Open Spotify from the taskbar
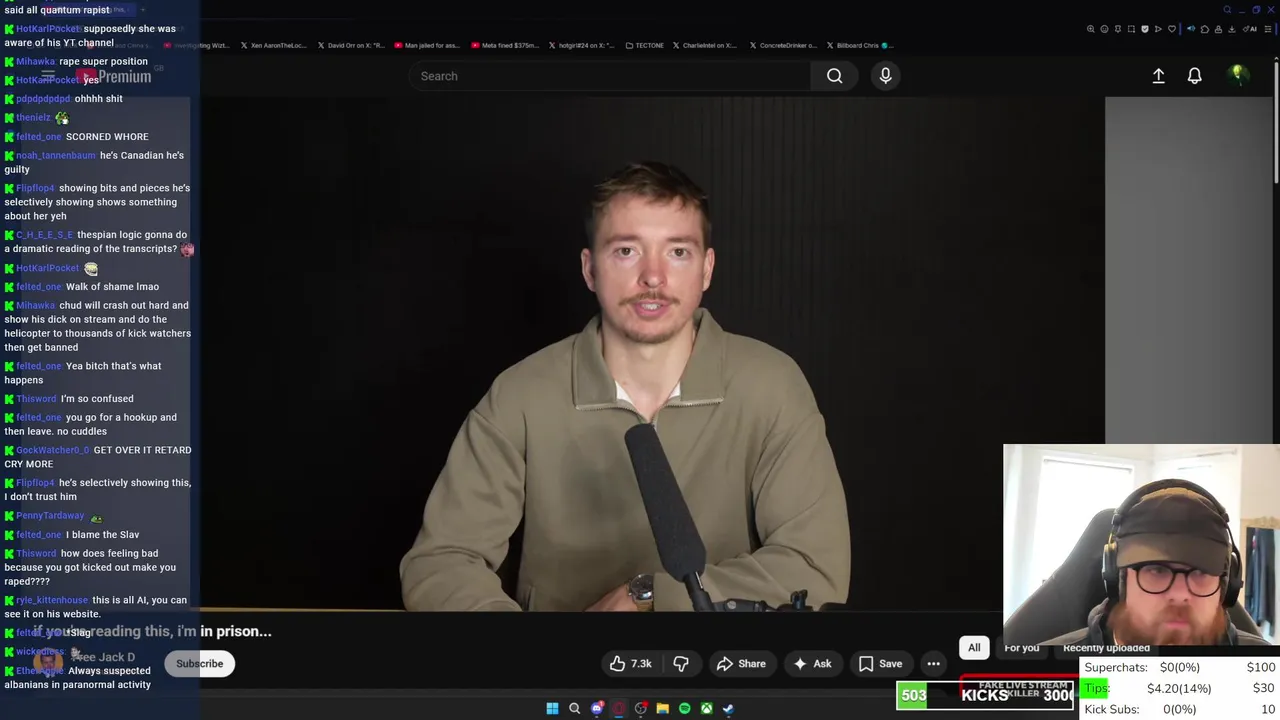Viewport: 1280px width, 720px height. click(x=684, y=708)
